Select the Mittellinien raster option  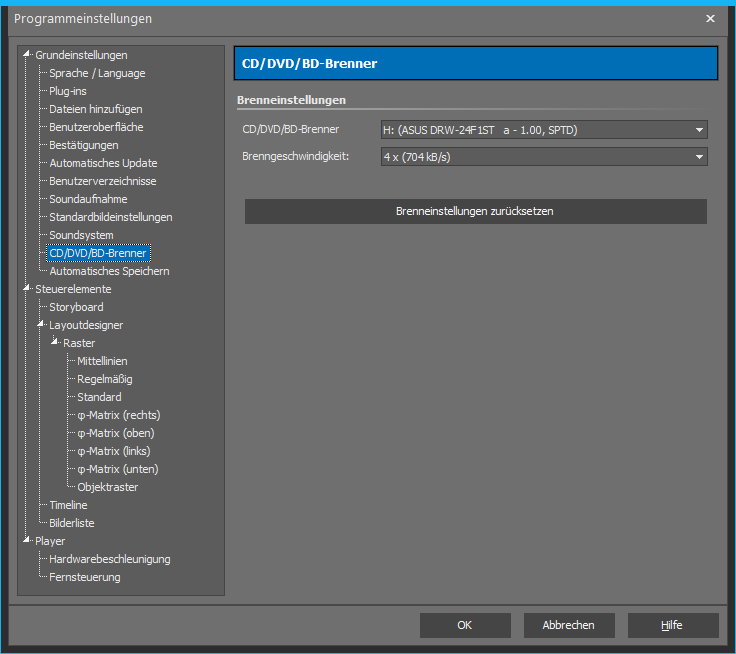tap(102, 361)
